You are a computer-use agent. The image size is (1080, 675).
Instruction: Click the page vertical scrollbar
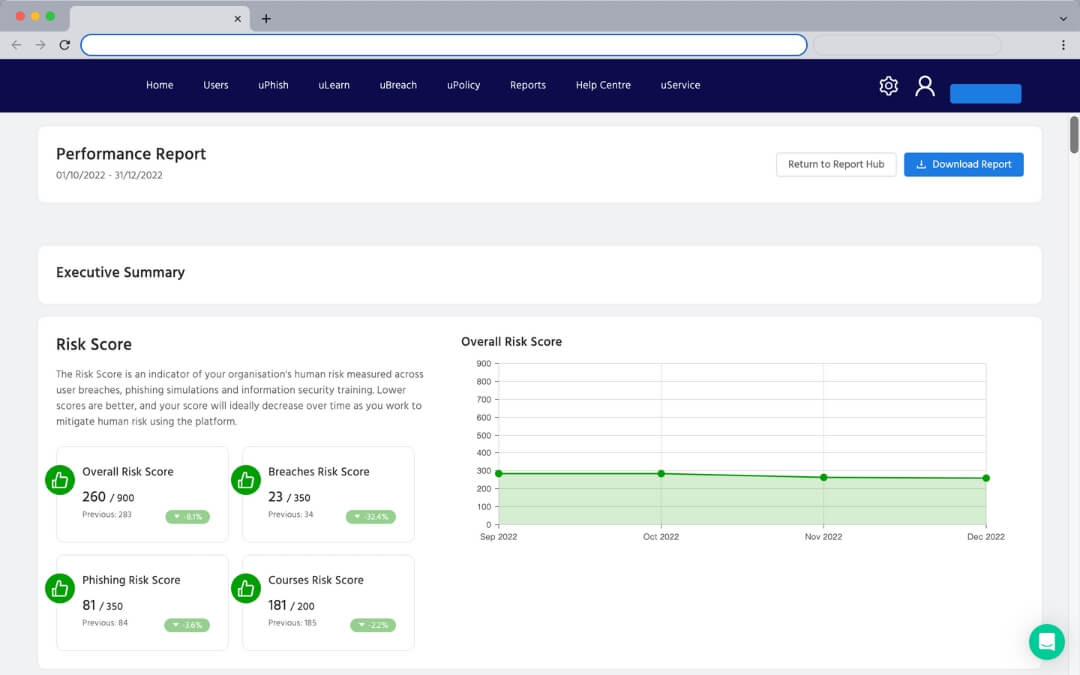1074,135
